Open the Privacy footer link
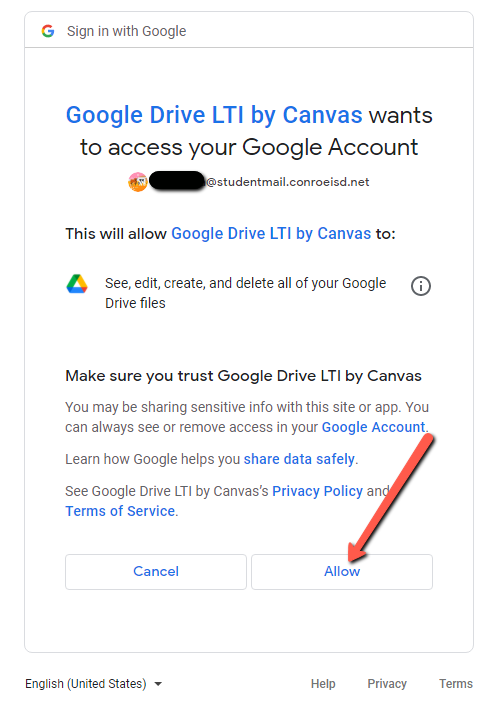Screen dimensions: 495x717 point(387,684)
